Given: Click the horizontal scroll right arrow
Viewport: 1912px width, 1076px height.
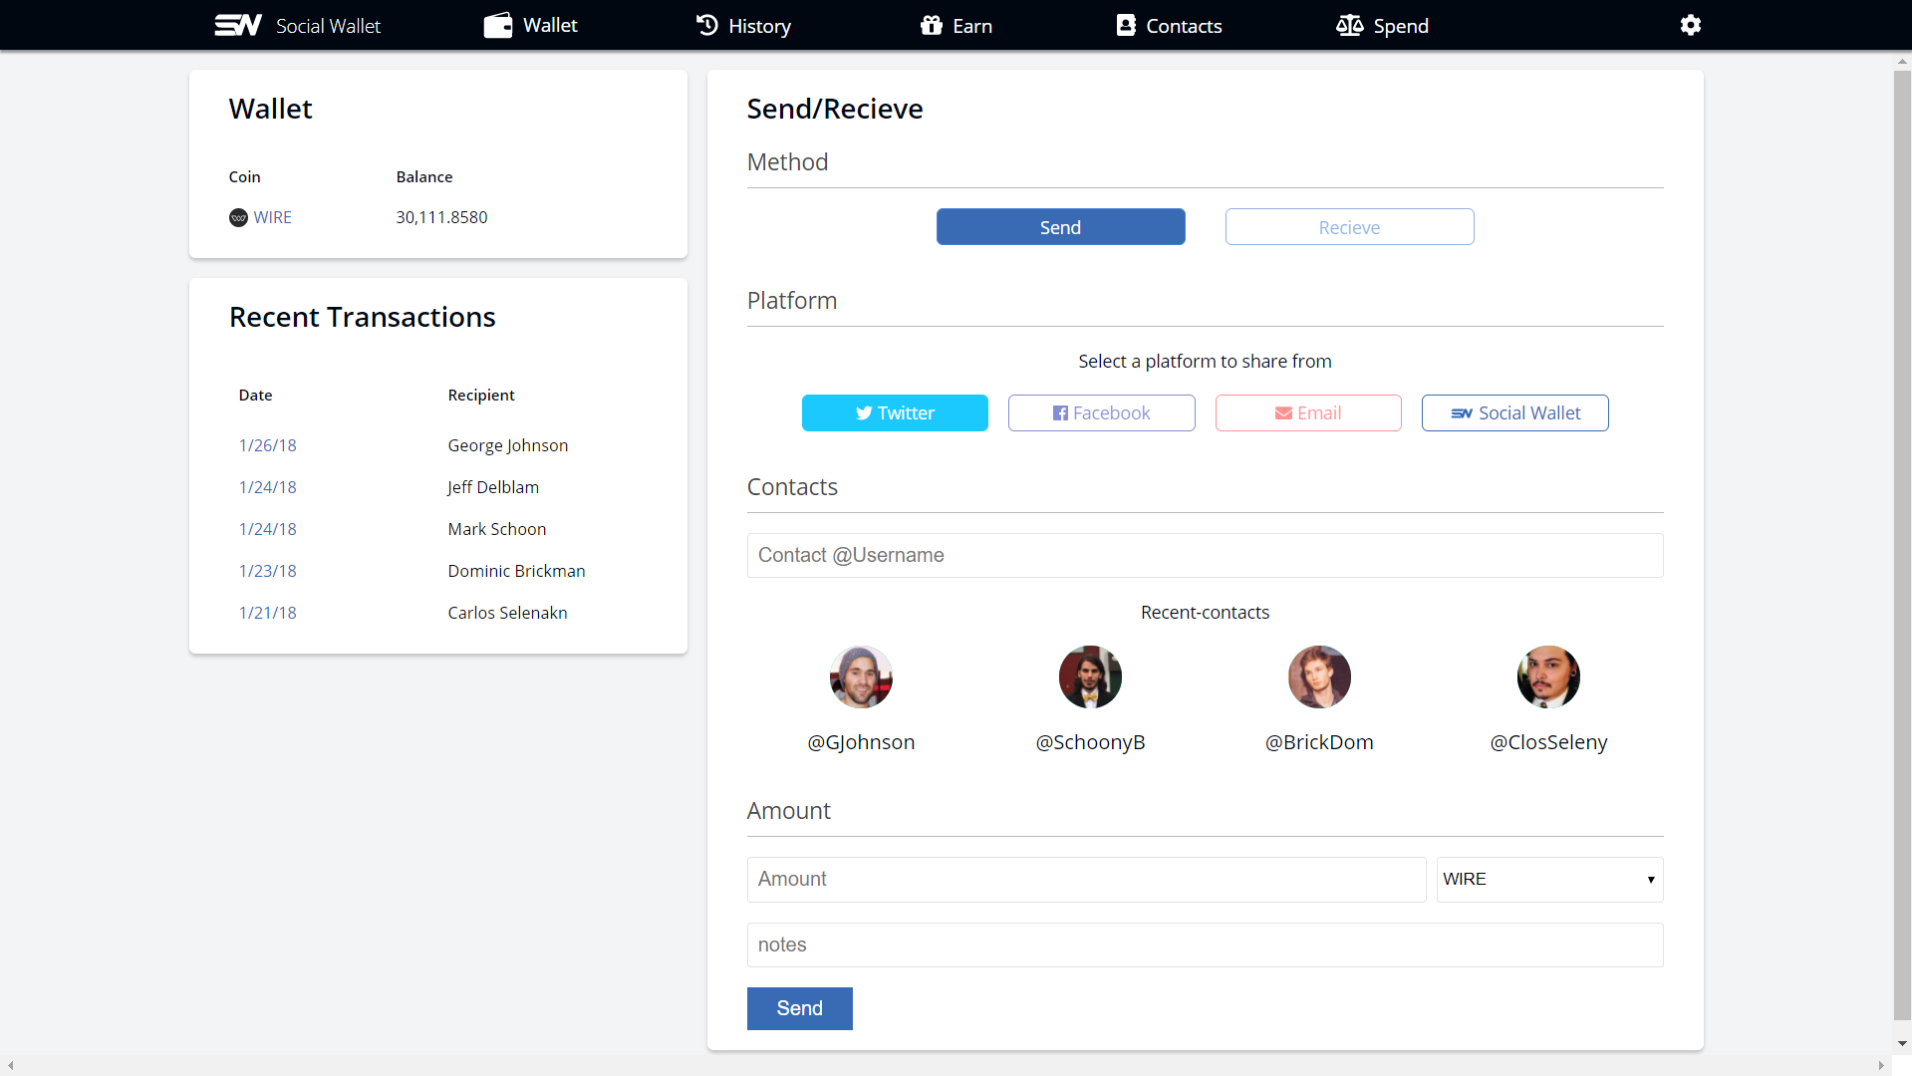Looking at the screenshot, I should (1881, 1066).
